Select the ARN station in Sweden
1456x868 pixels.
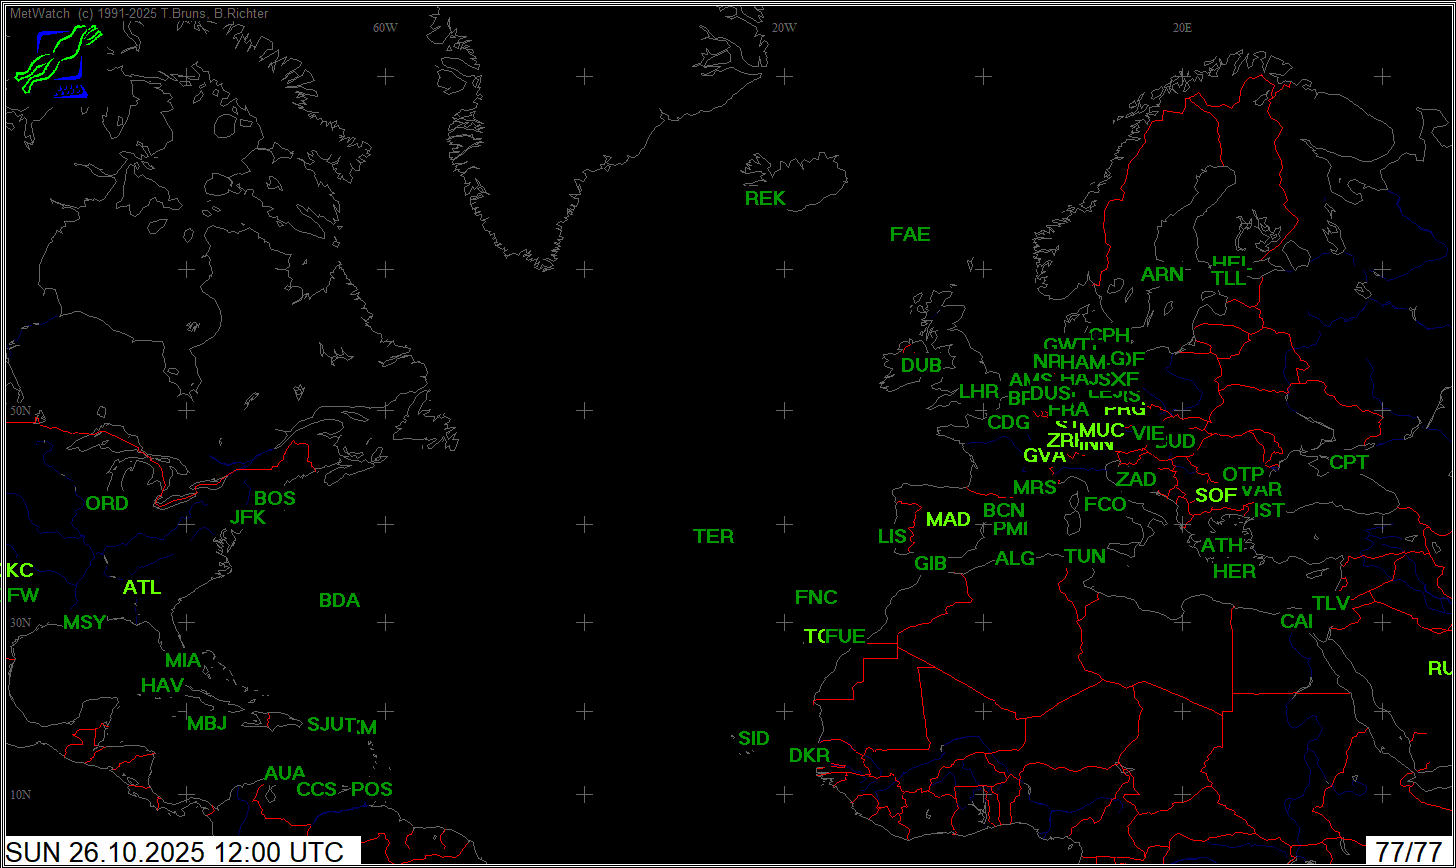point(1162,275)
